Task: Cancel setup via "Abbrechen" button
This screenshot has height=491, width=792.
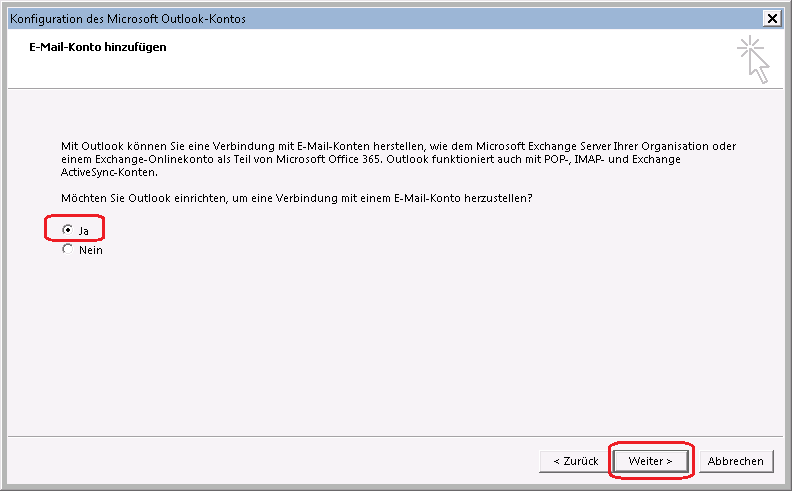Action: click(x=735, y=461)
